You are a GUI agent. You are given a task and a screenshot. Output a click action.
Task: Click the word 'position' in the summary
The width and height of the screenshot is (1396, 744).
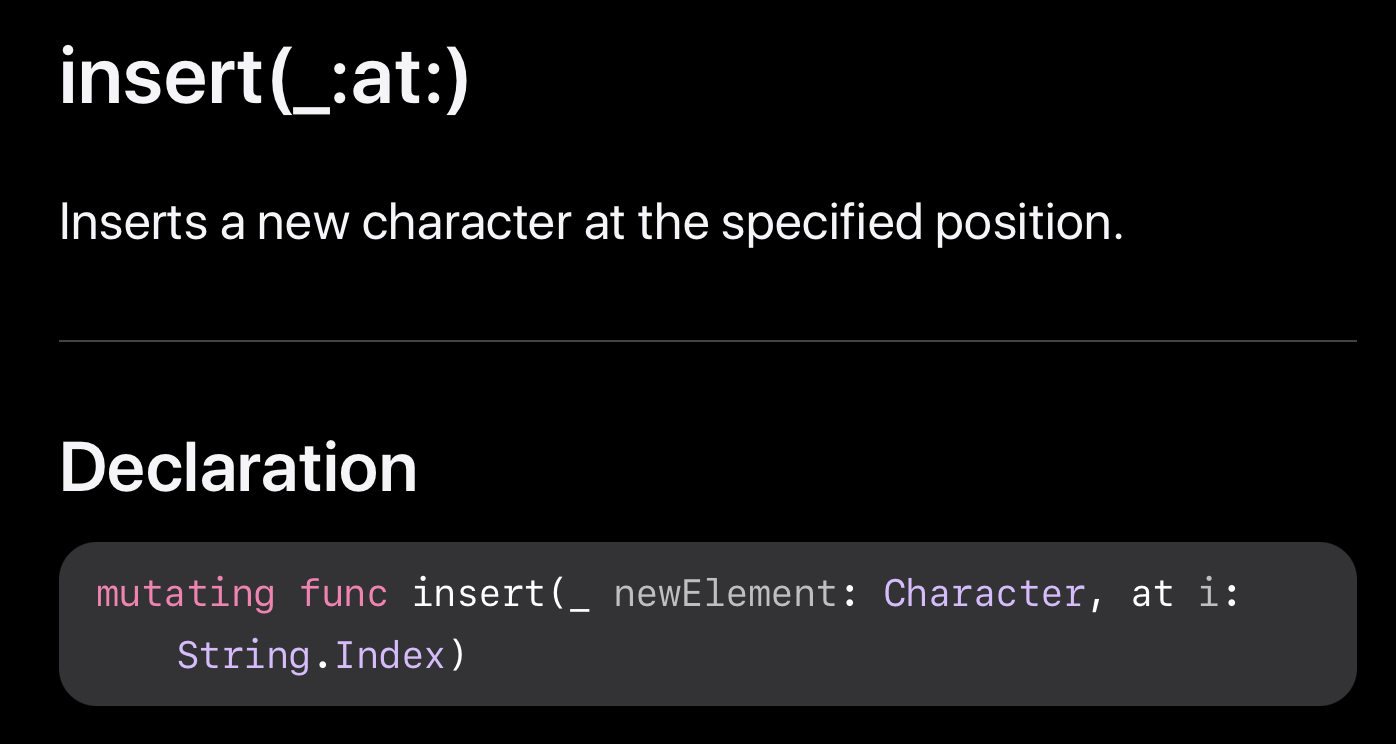1023,224
